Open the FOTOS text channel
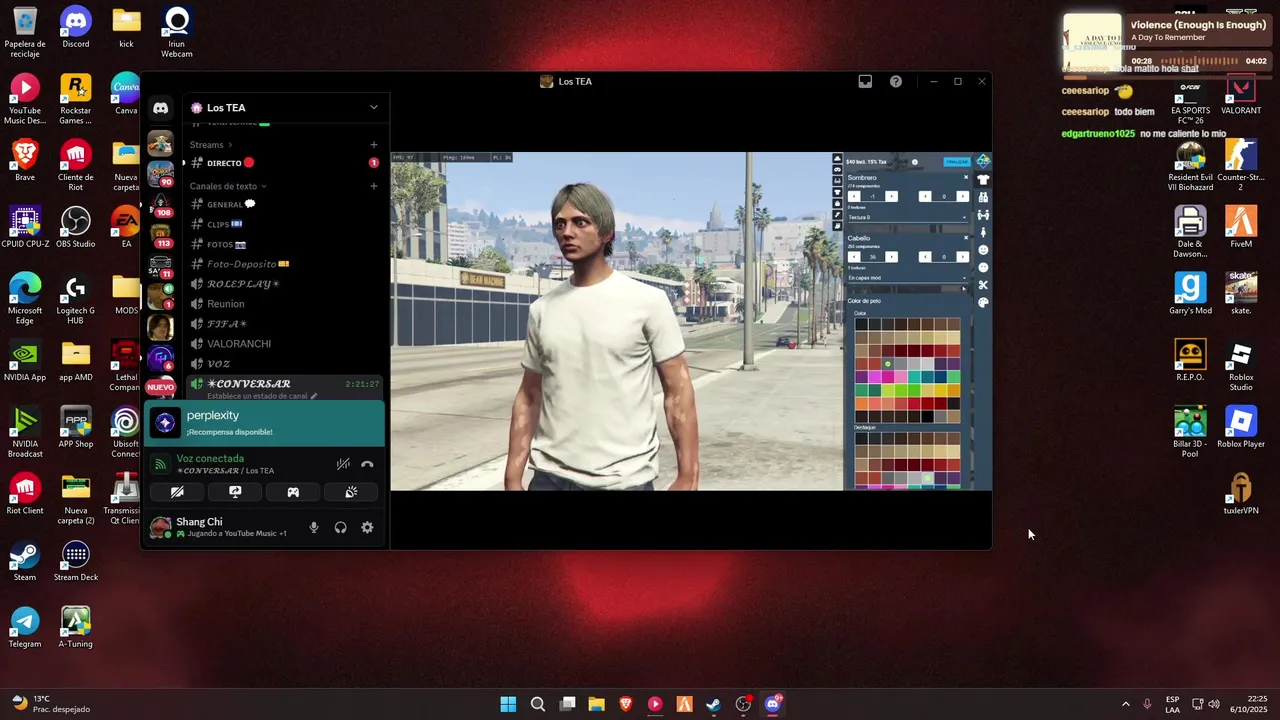This screenshot has width=1280, height=720. tap(284, 244)
